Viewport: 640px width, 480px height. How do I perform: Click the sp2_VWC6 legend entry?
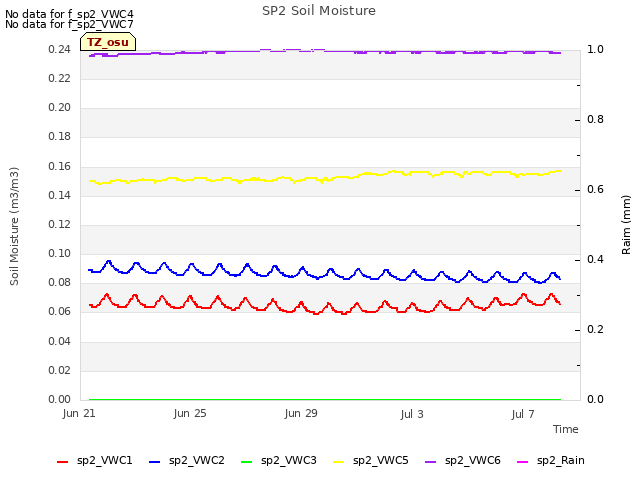point(463,461)
